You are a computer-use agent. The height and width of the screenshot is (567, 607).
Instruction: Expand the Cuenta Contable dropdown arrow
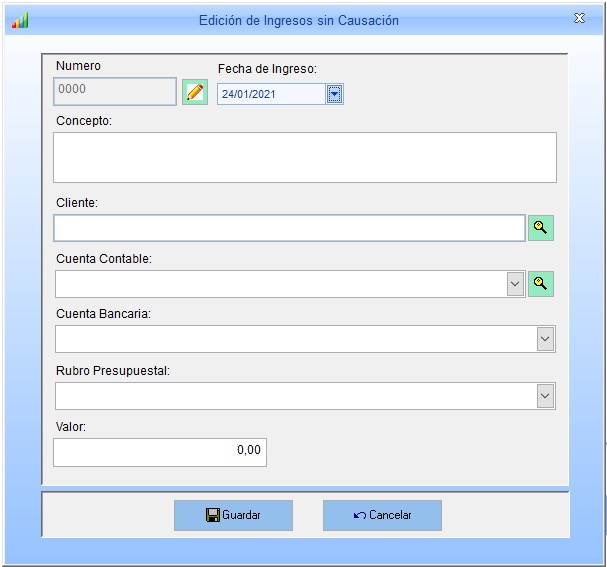[x=515, y=284]
